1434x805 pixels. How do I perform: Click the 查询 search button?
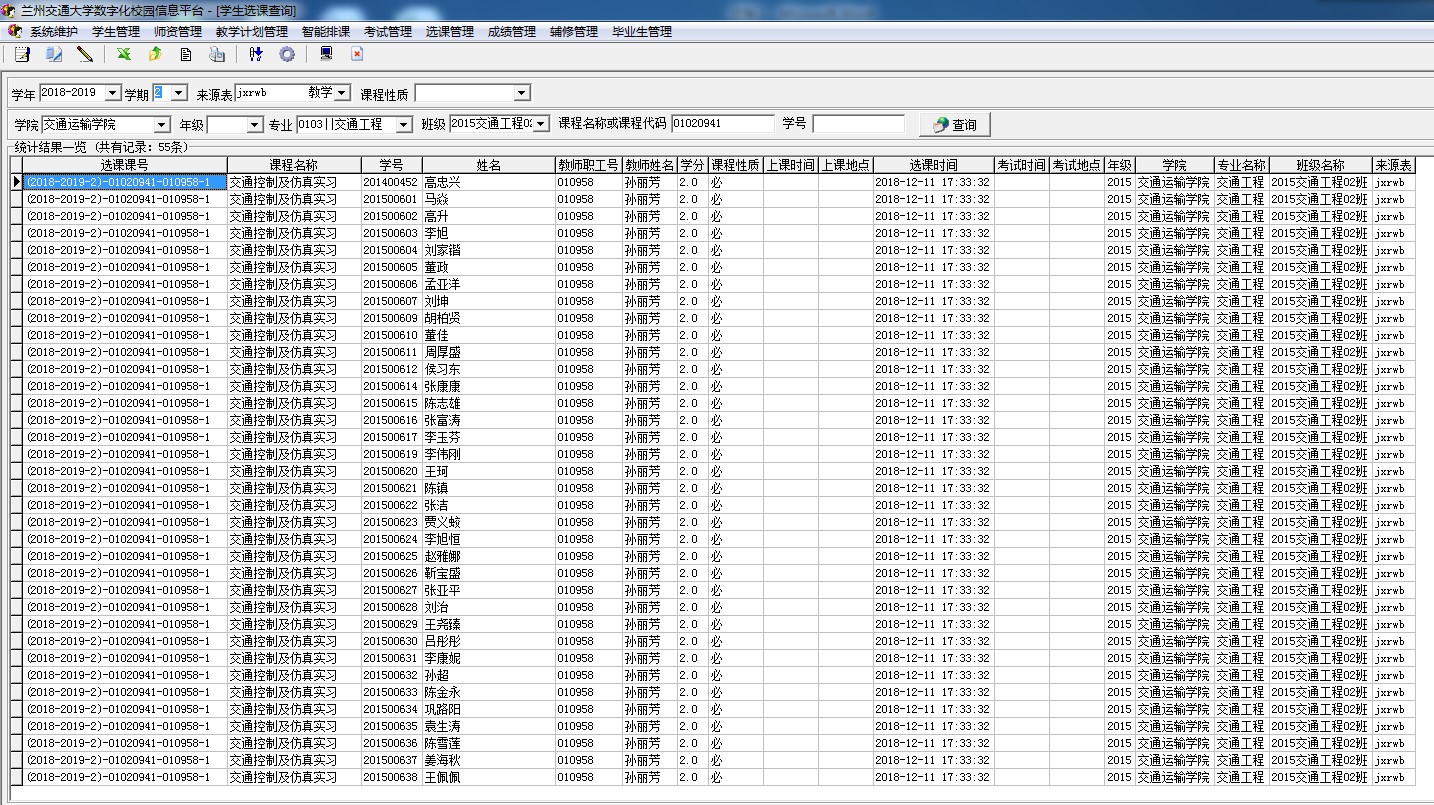(954, 125)
